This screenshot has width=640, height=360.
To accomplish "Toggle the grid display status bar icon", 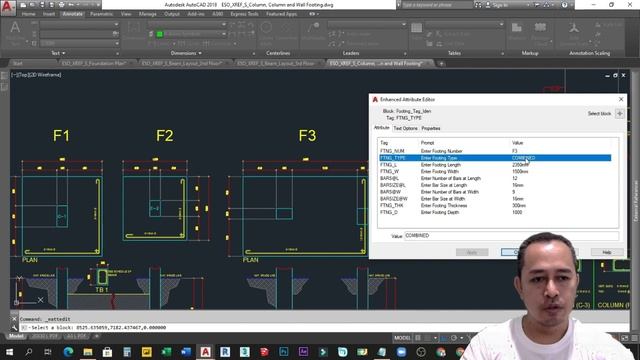I will [418, 338].
